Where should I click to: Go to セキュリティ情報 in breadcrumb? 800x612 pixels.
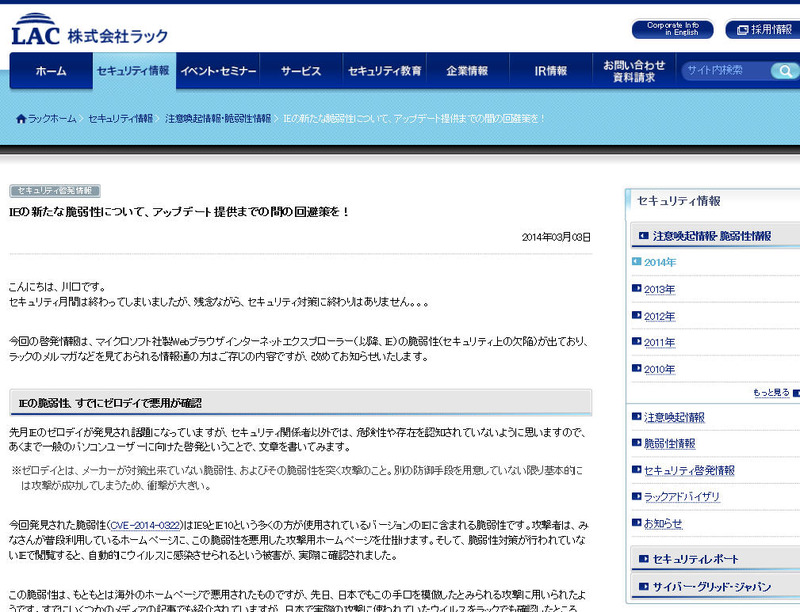pos(120,119)
